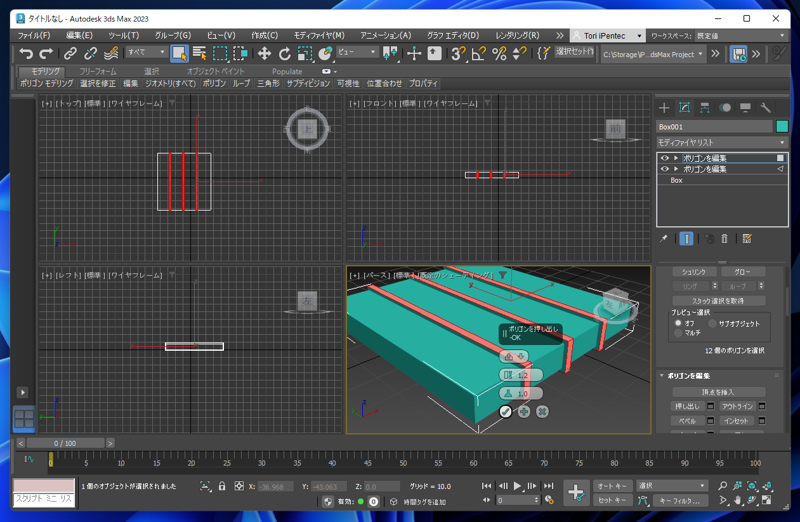Toggle the selection lock padlock icon
800x522 pixels.
pyautogui.click(x=222, y=486)
